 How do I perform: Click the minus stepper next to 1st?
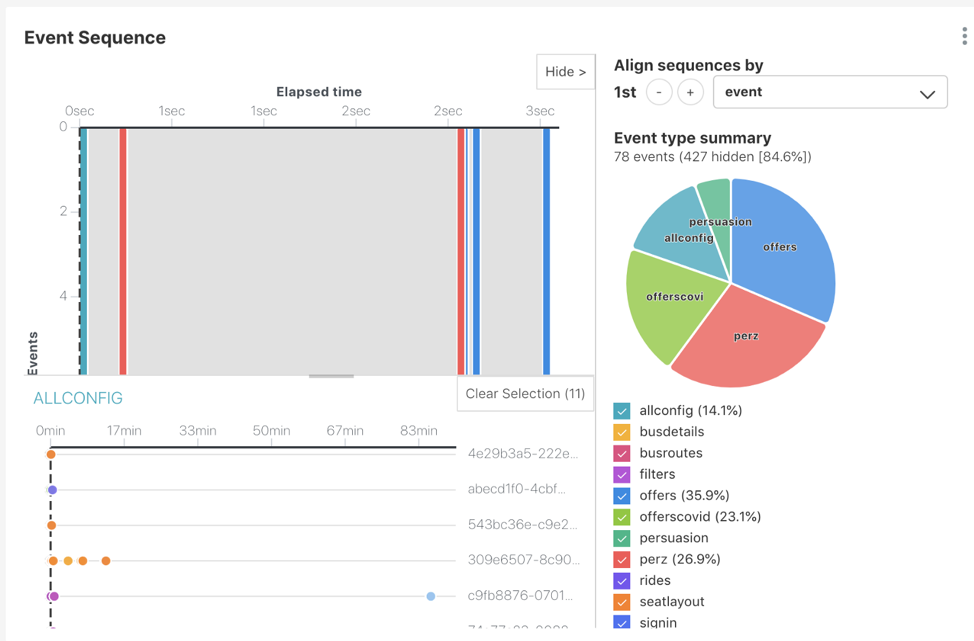point(659,91)
